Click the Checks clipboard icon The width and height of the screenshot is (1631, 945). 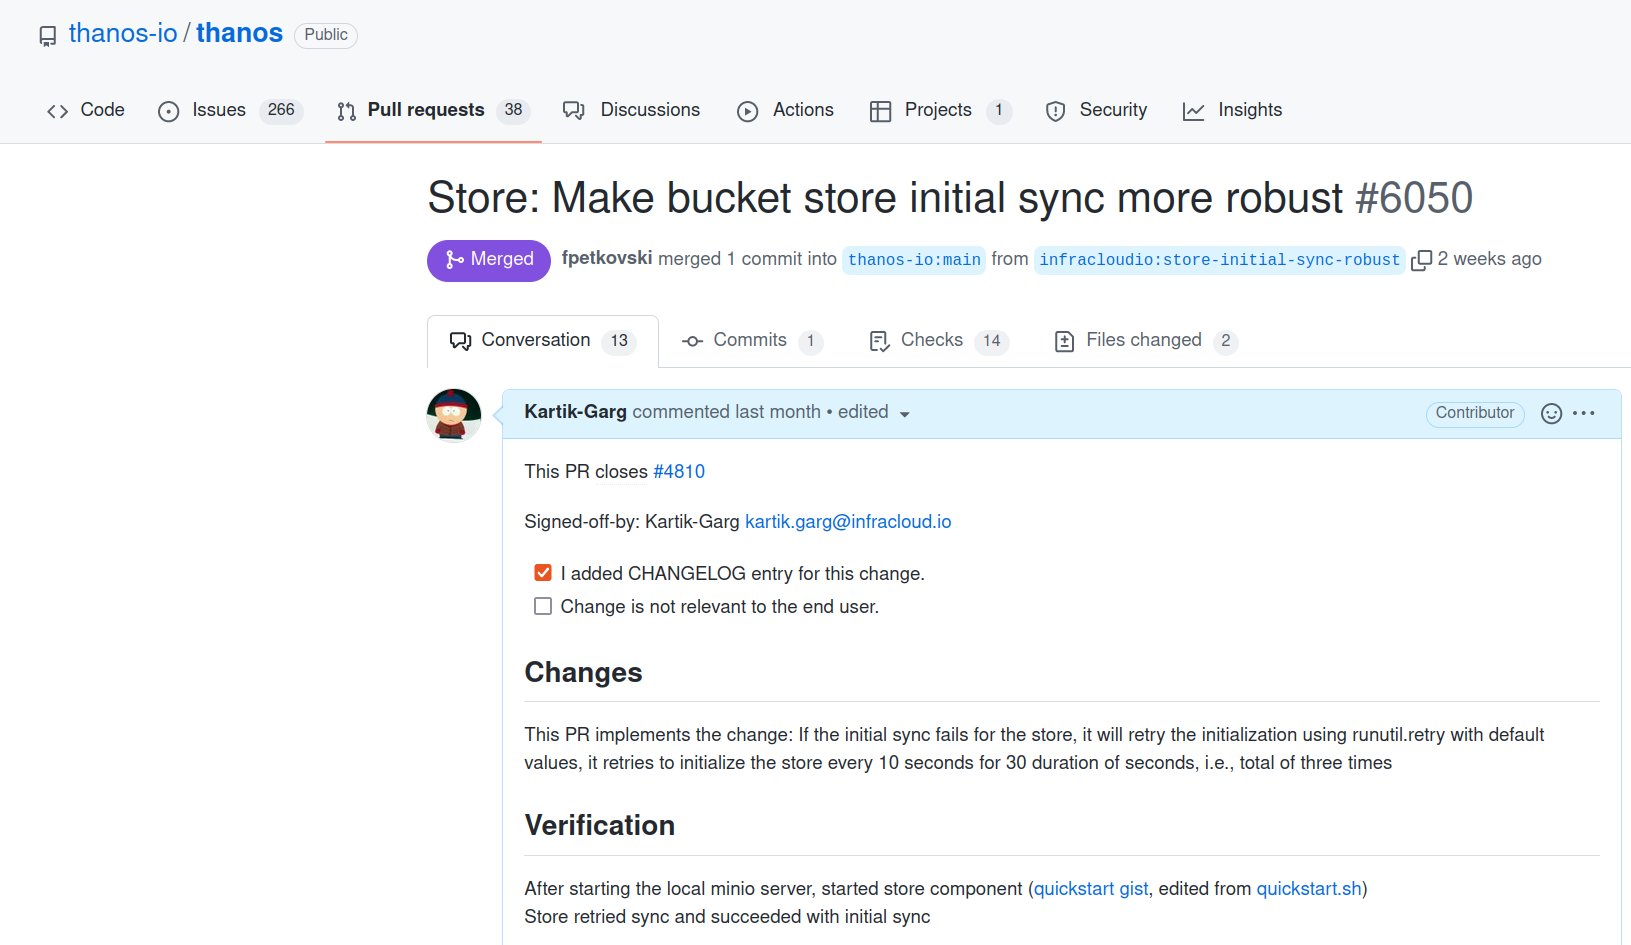point(879,340)
